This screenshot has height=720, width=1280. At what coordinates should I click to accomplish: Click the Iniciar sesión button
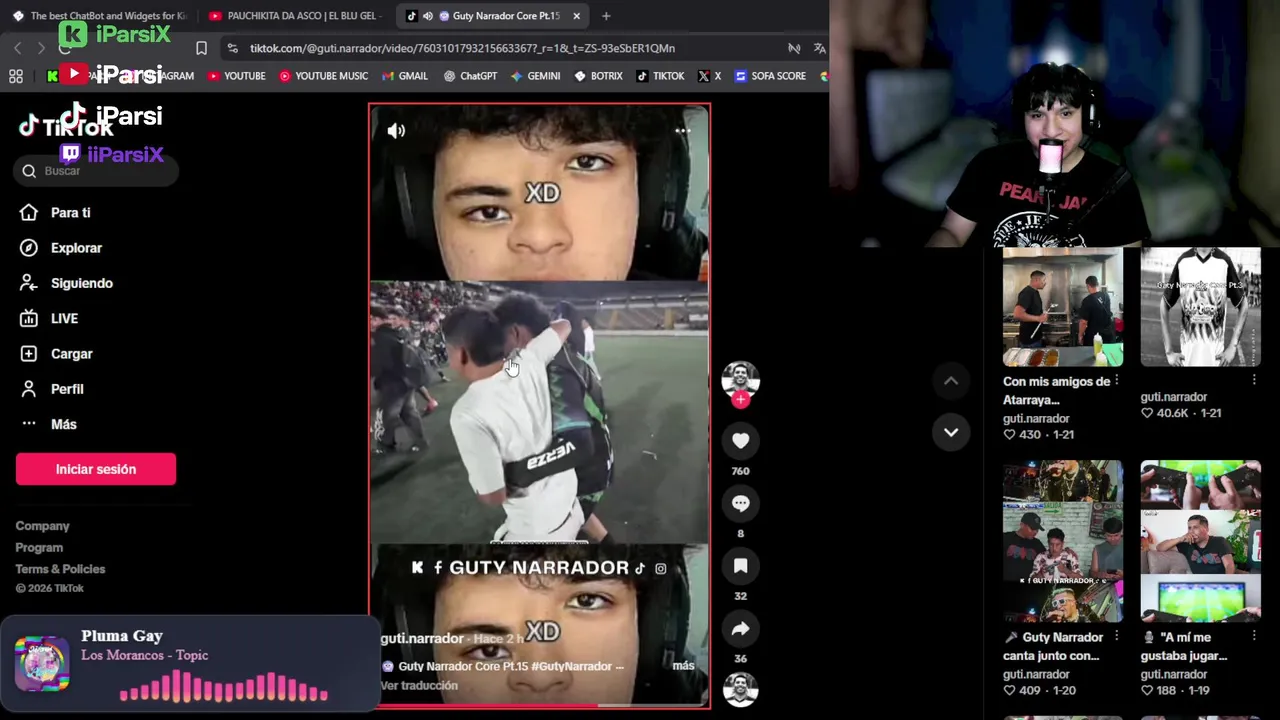pyautogui.click(x=96, y=469)
